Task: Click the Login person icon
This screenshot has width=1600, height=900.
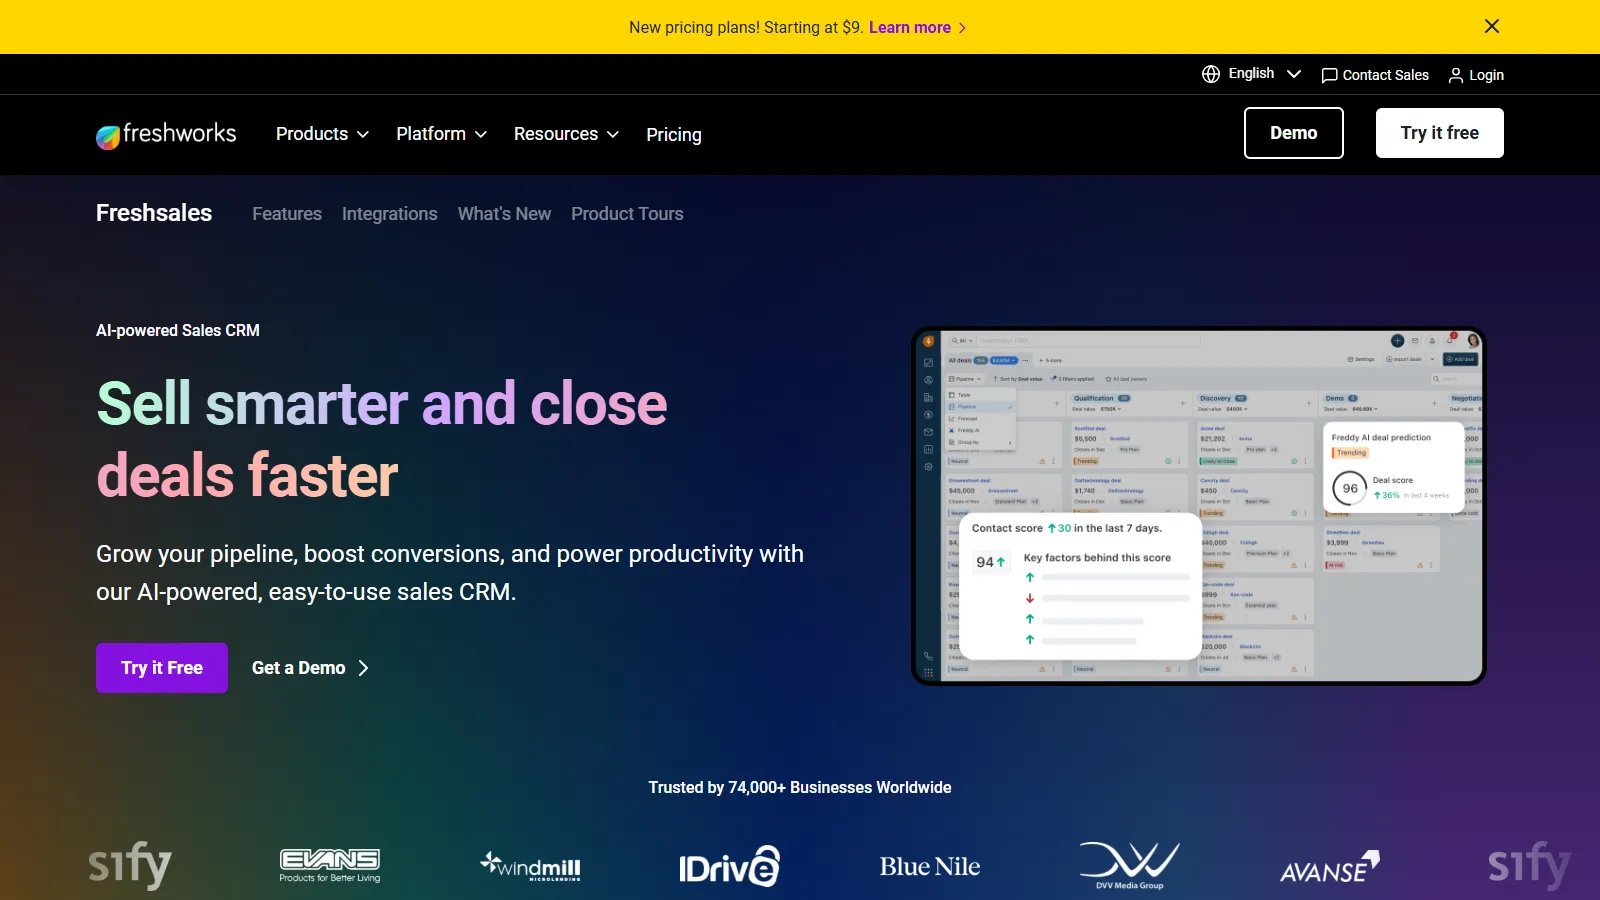Action: (x=1456, y=75)
